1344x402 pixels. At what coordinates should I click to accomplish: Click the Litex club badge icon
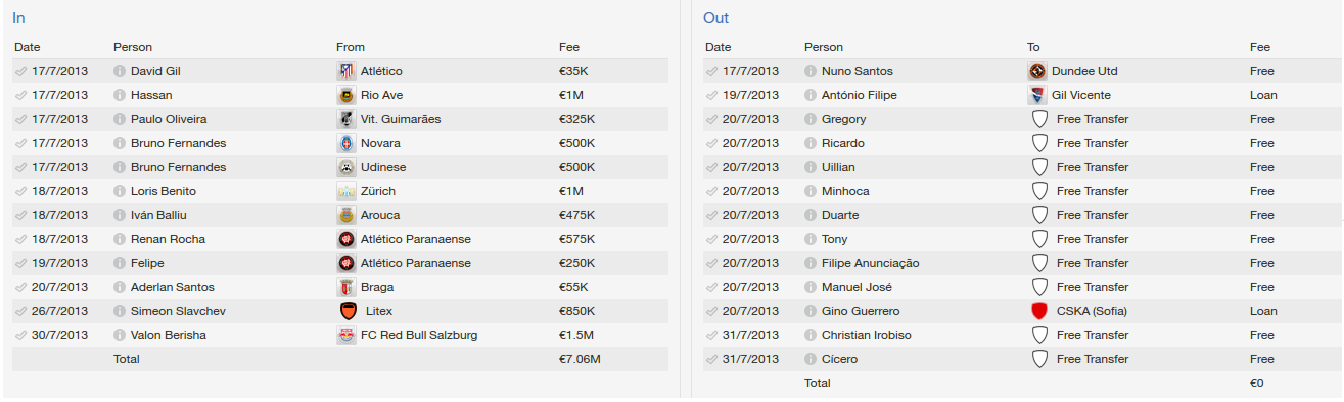click(348, 311)
